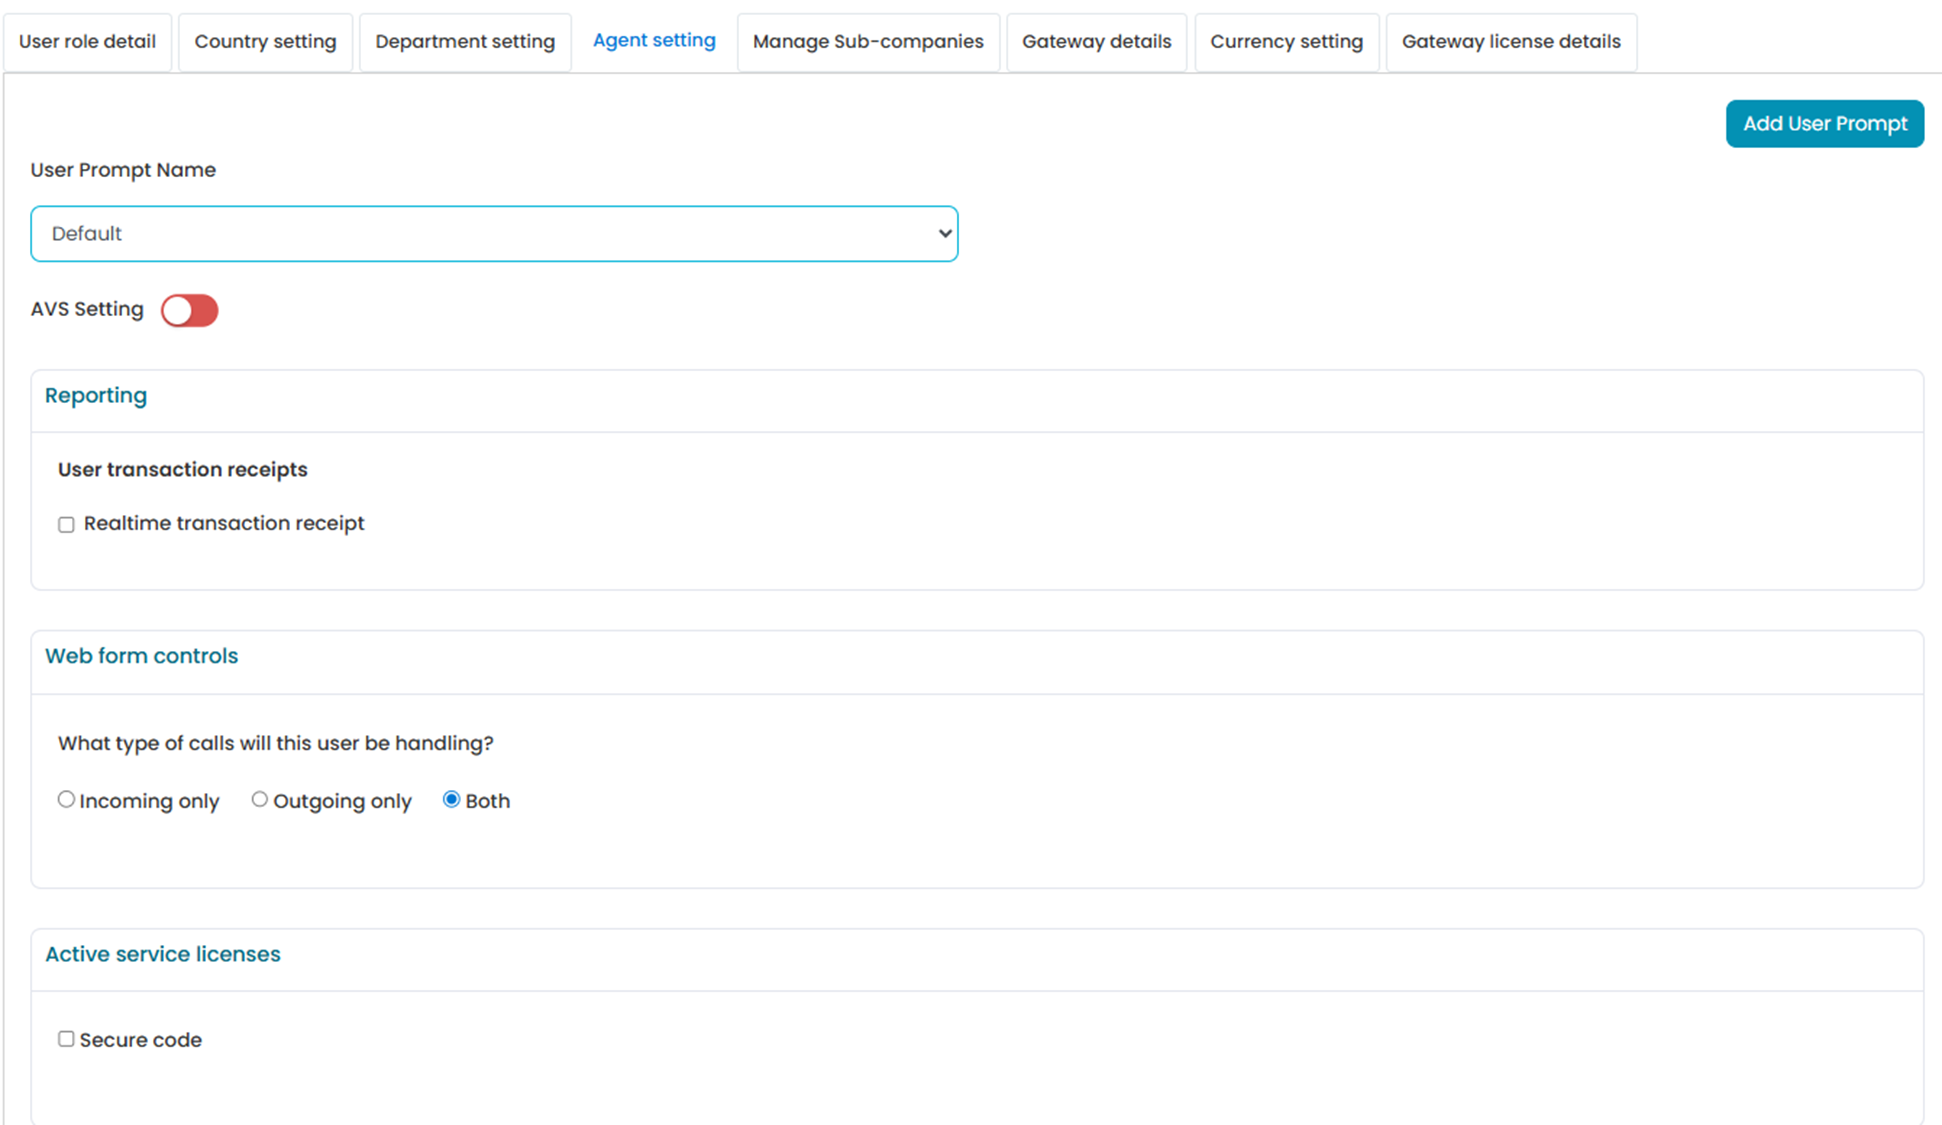Select Both for call handling type
1942x1125 pixels.
pyautogui.click(x=451, y=799)
